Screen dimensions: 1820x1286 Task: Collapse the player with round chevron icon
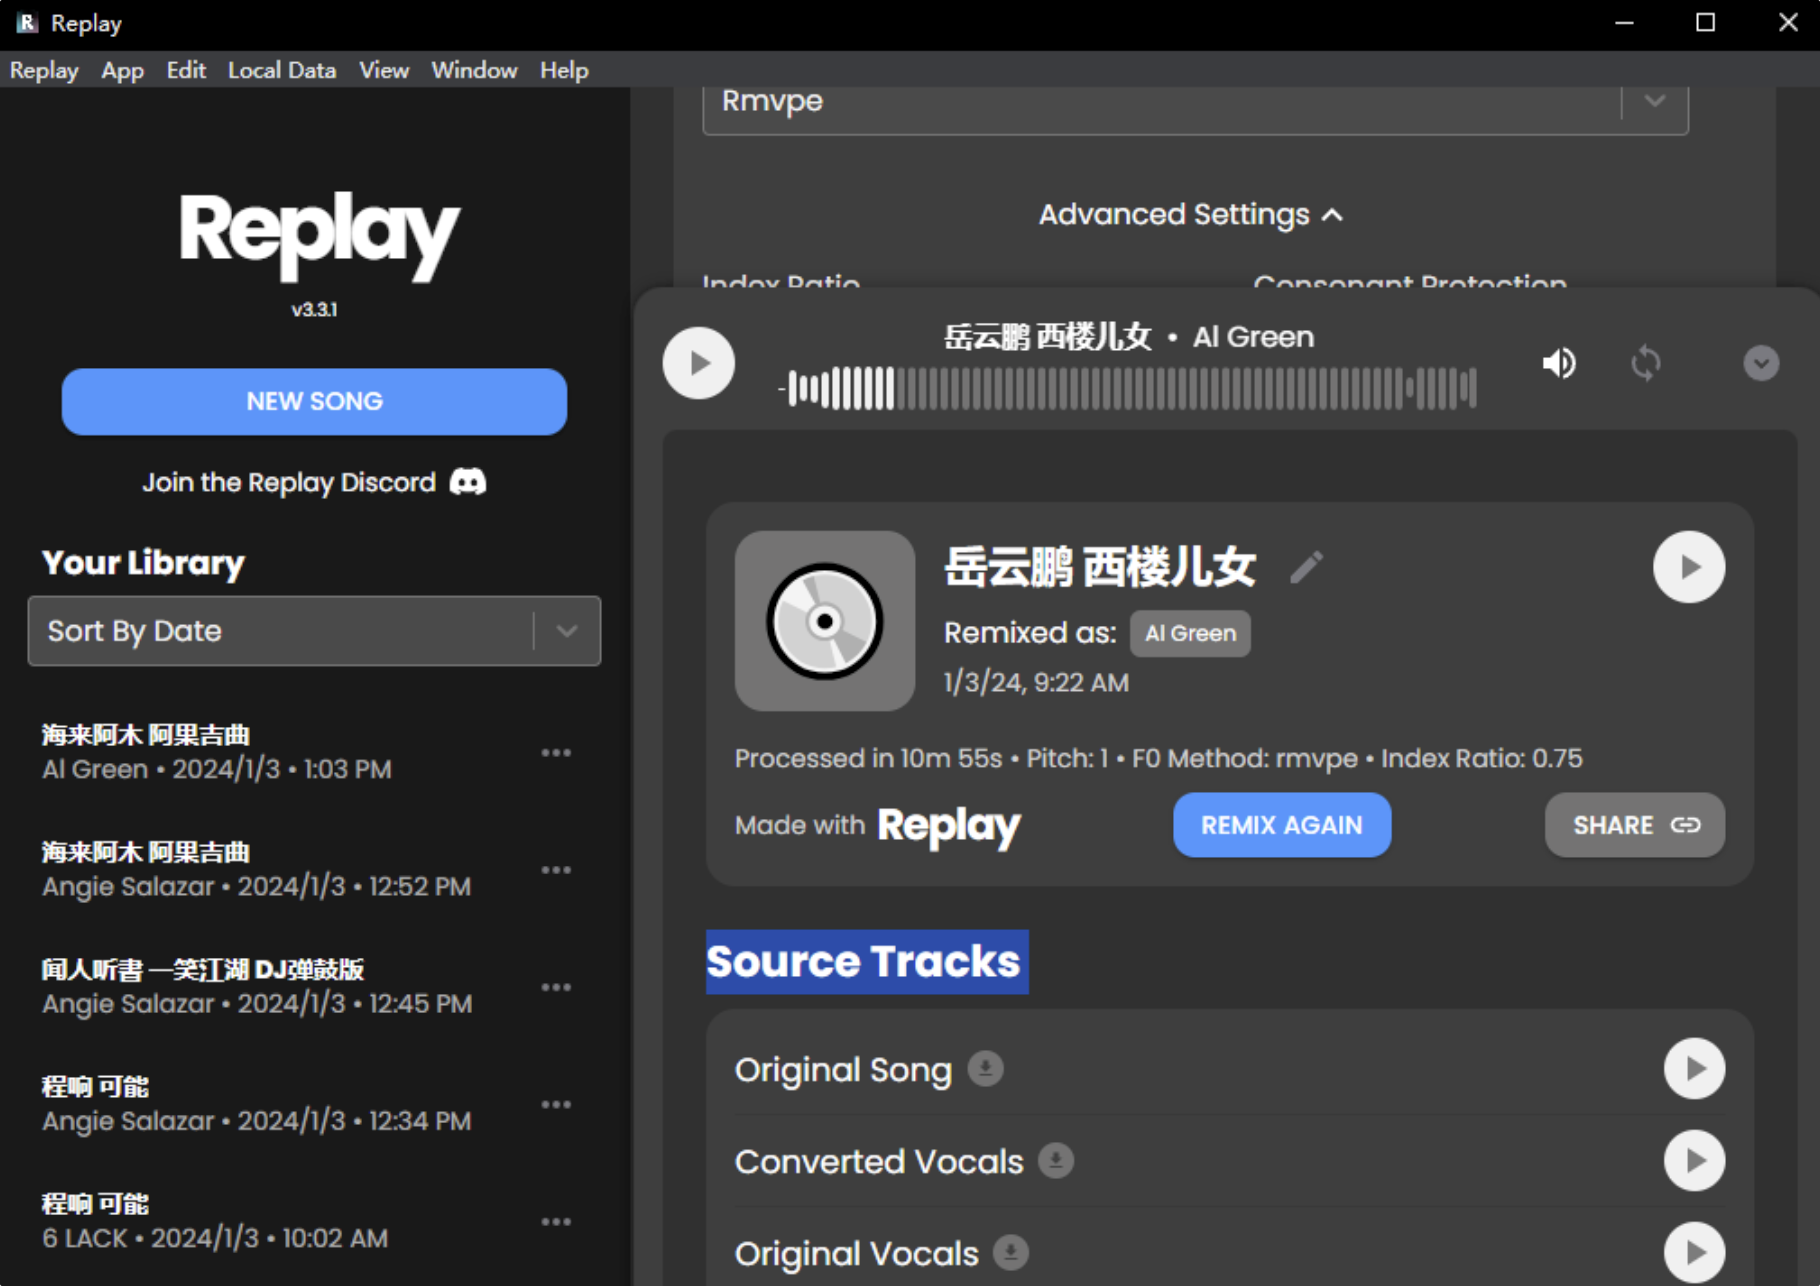point(1761,363)
